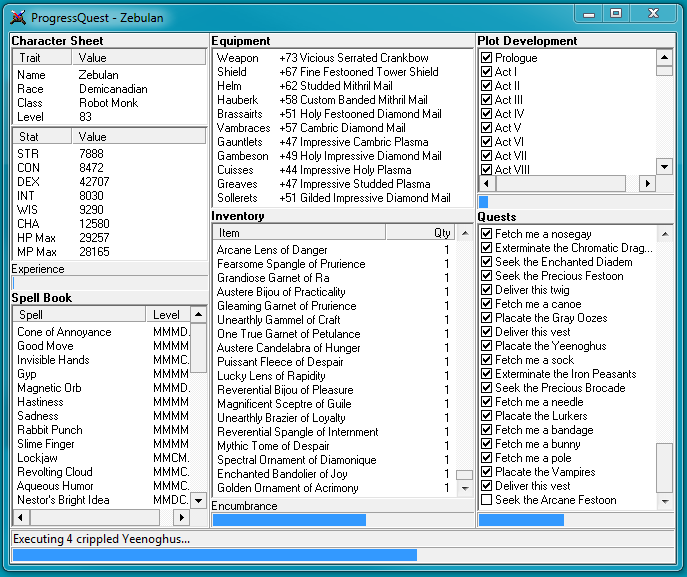Click Plot Development scroll up arrow

[x=665, y=57]
